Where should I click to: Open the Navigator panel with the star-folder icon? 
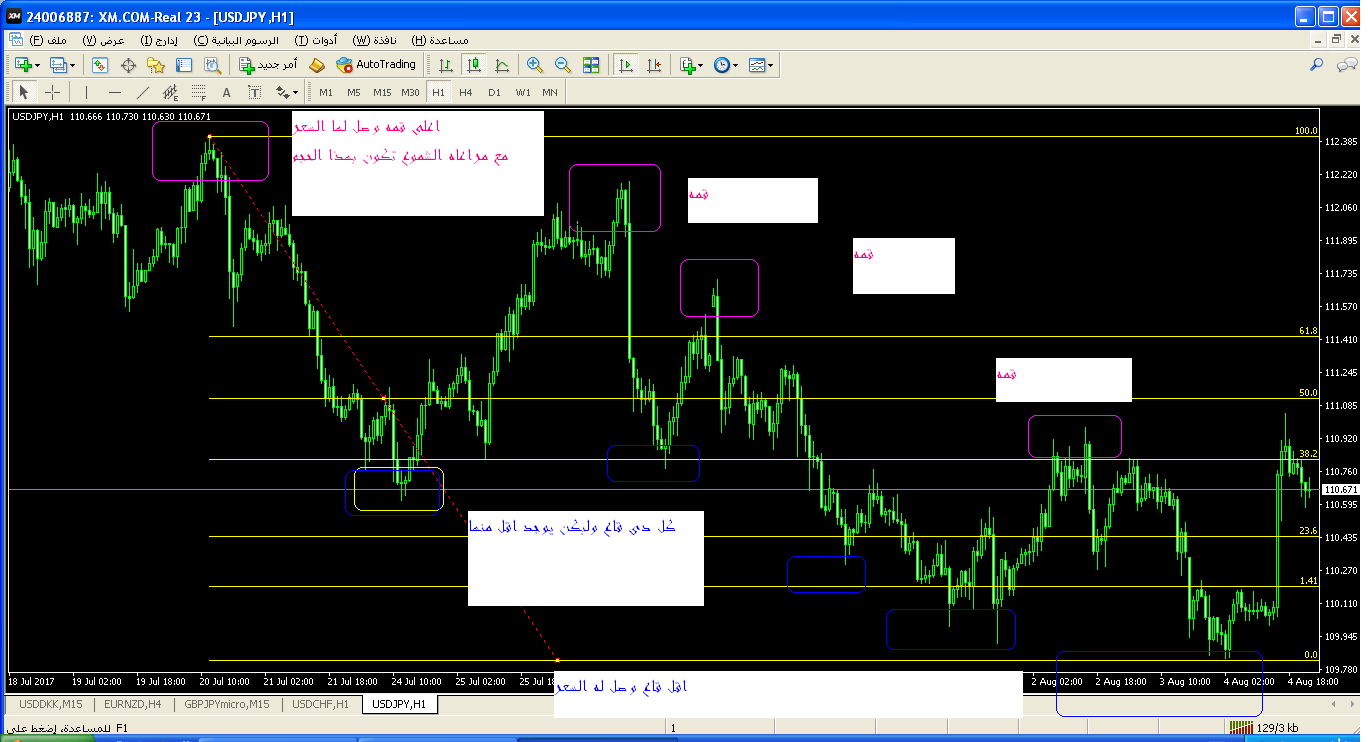(155, 65)
